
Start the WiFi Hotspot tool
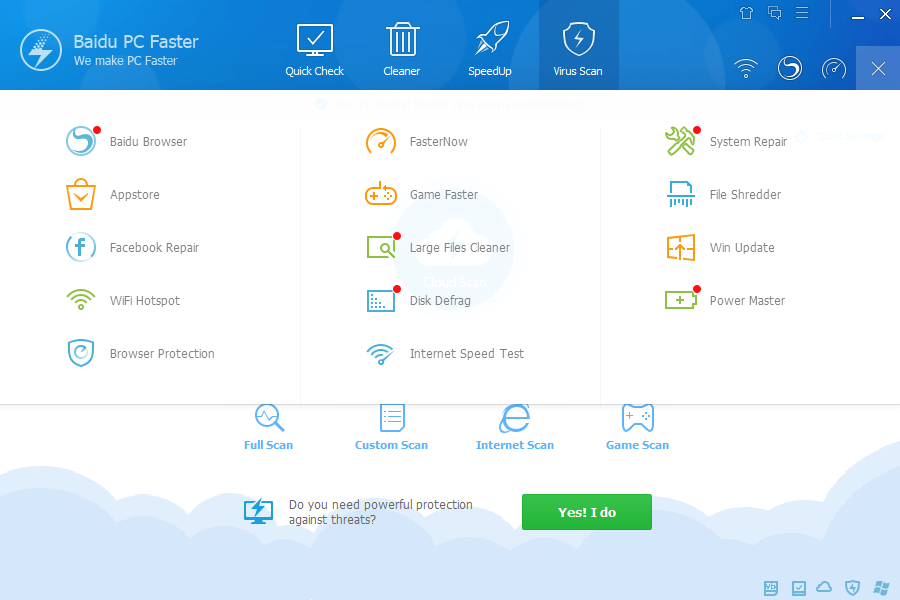(x=122, y=300)
